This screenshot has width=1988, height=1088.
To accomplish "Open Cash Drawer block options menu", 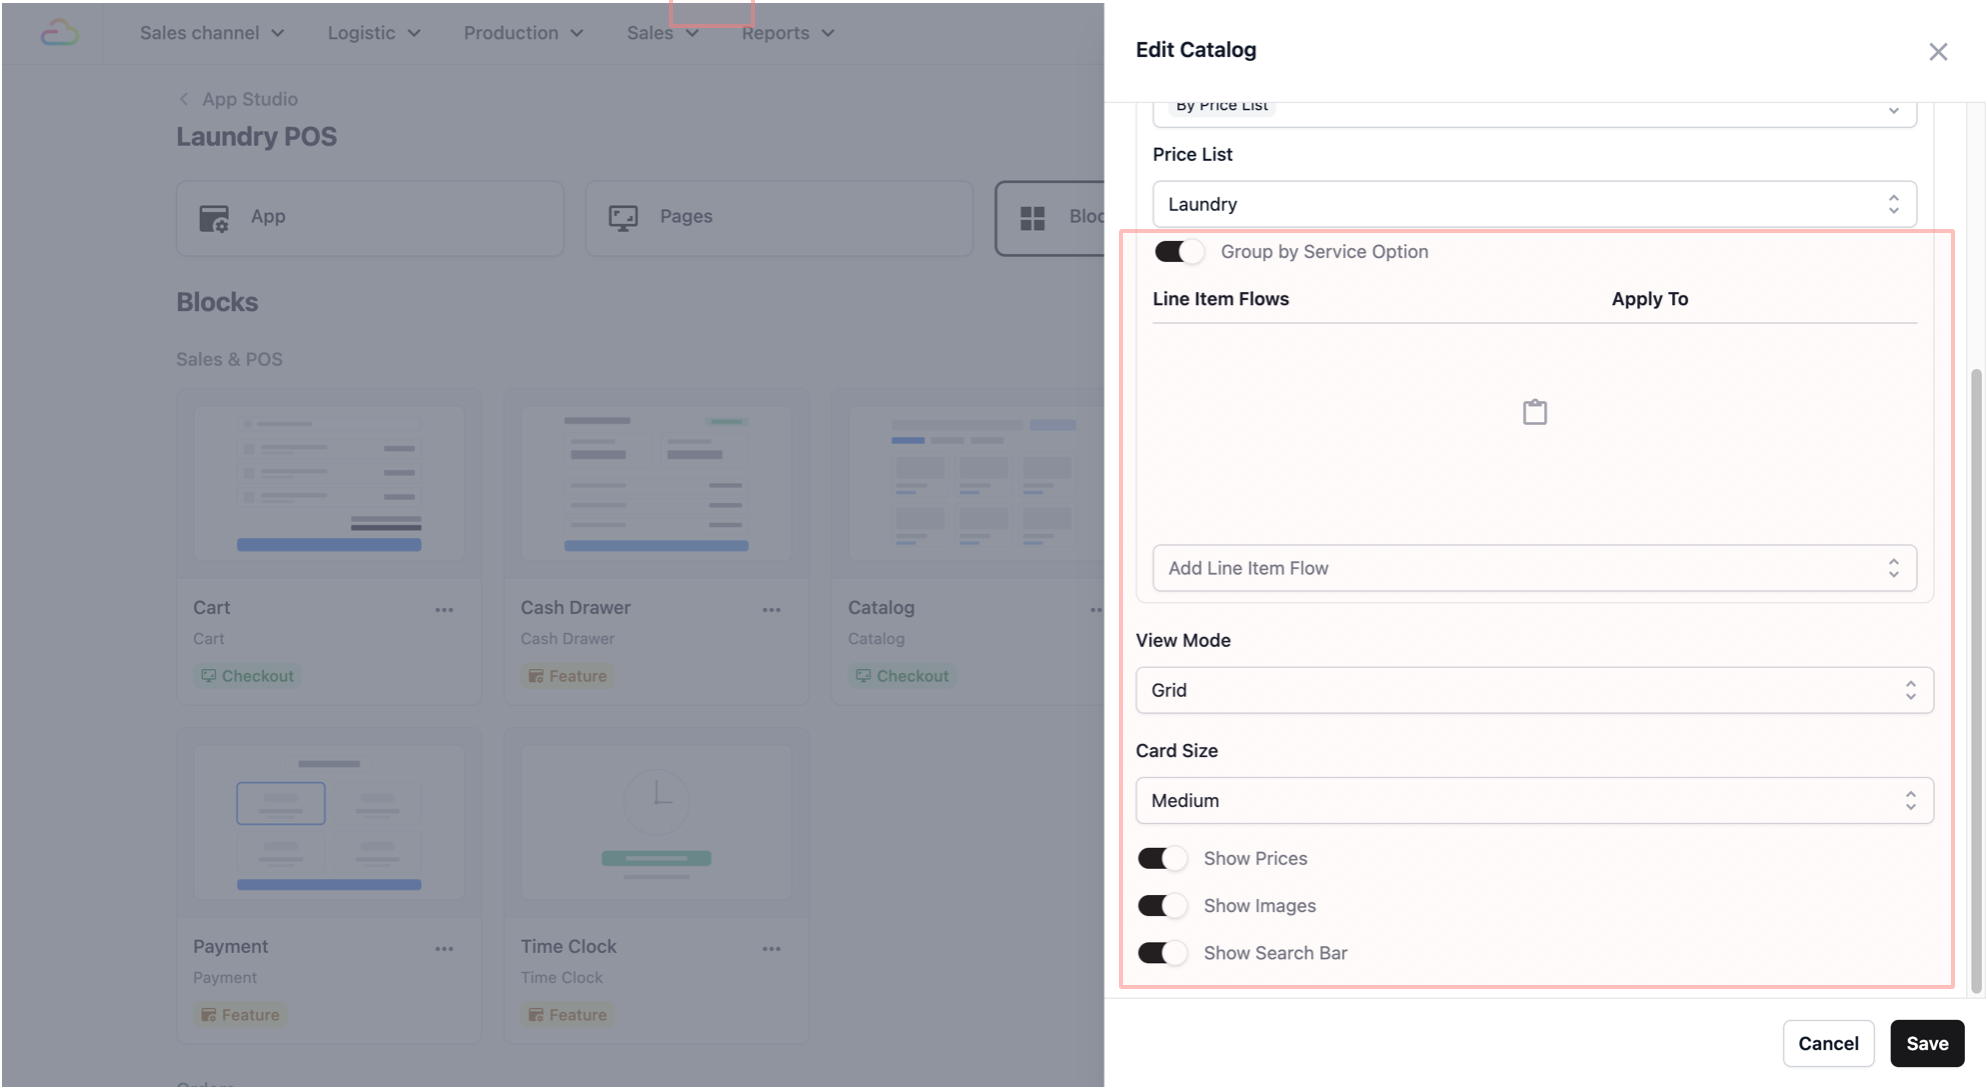I will click(771, 610).
